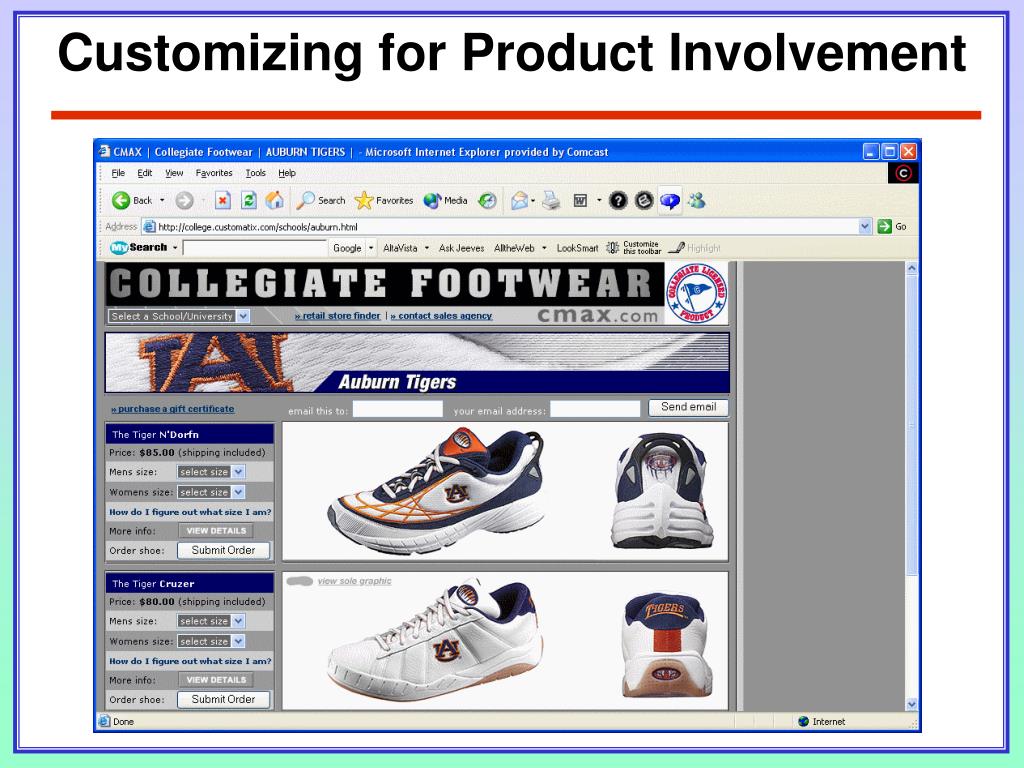Click the Collegiate Licensed Product seal
The width and height of the screenshot is (1024, 768).
coord(697,293)
